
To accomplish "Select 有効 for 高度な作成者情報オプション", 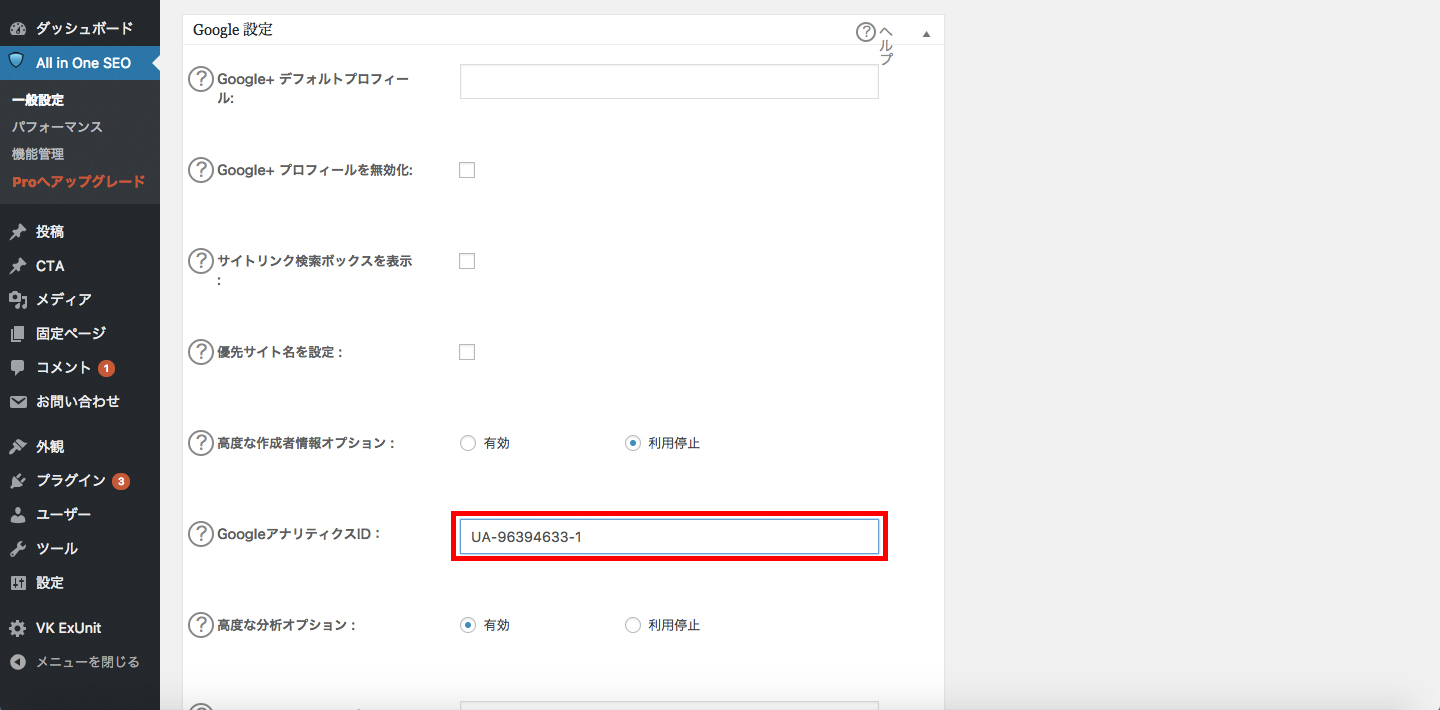I will (467, 443).
